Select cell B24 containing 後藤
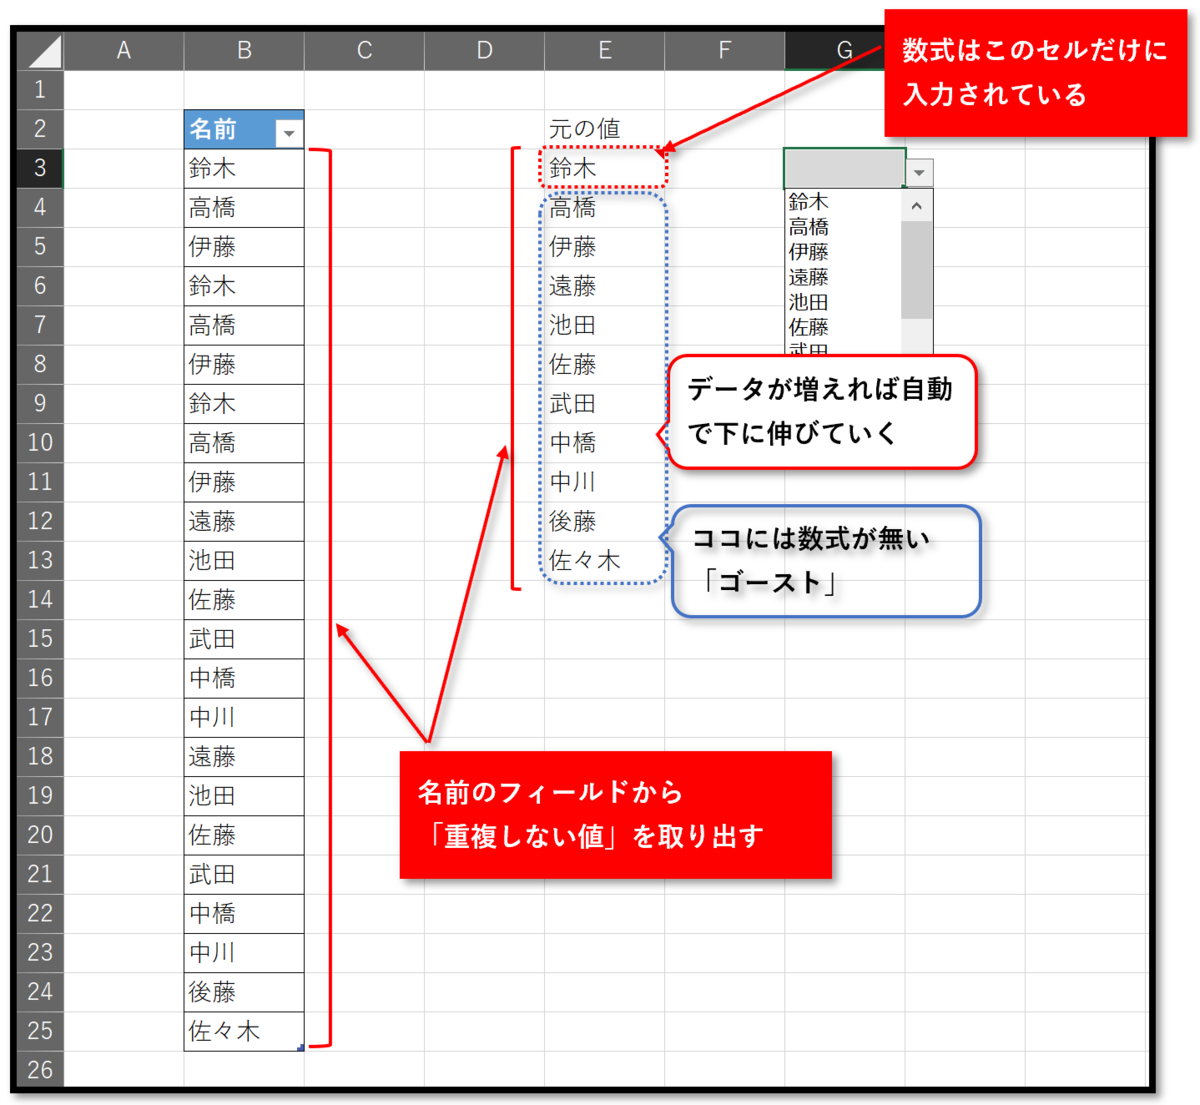Image resolution: width=1200 pixels, height=1105 pixels. coord(244,991)
